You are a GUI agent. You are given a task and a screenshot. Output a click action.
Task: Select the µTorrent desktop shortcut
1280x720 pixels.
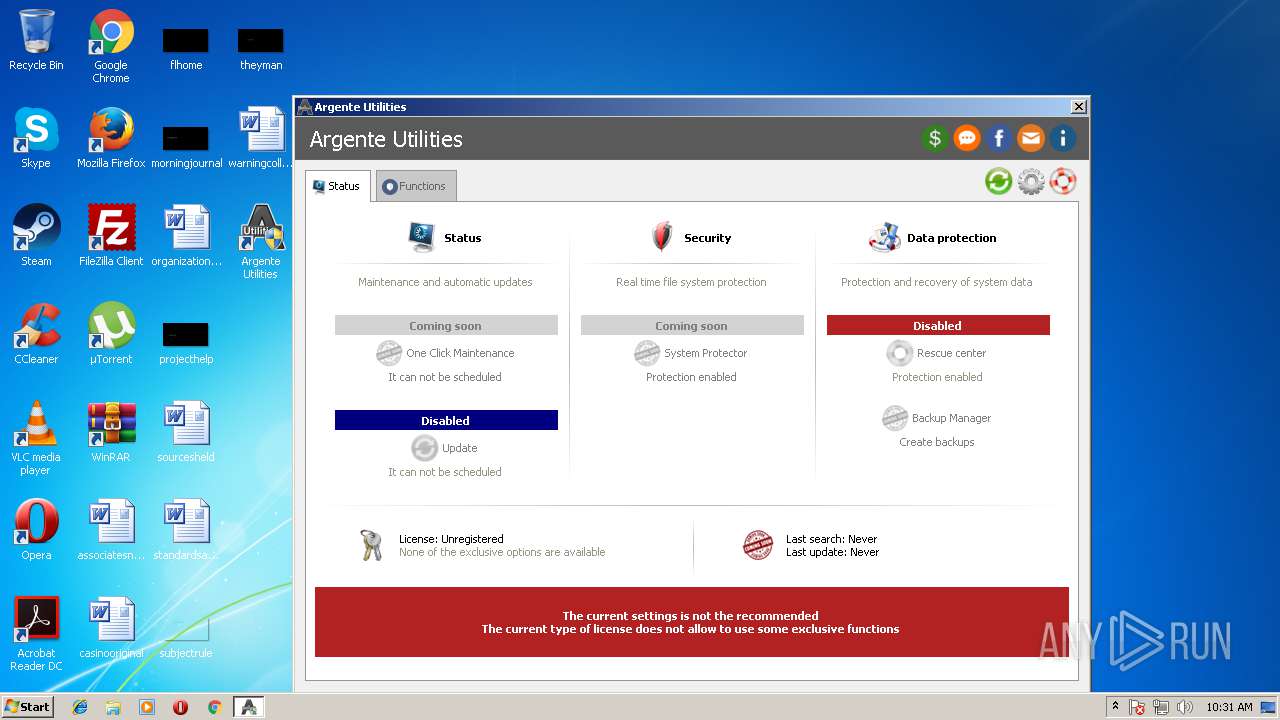pos(111,334)
